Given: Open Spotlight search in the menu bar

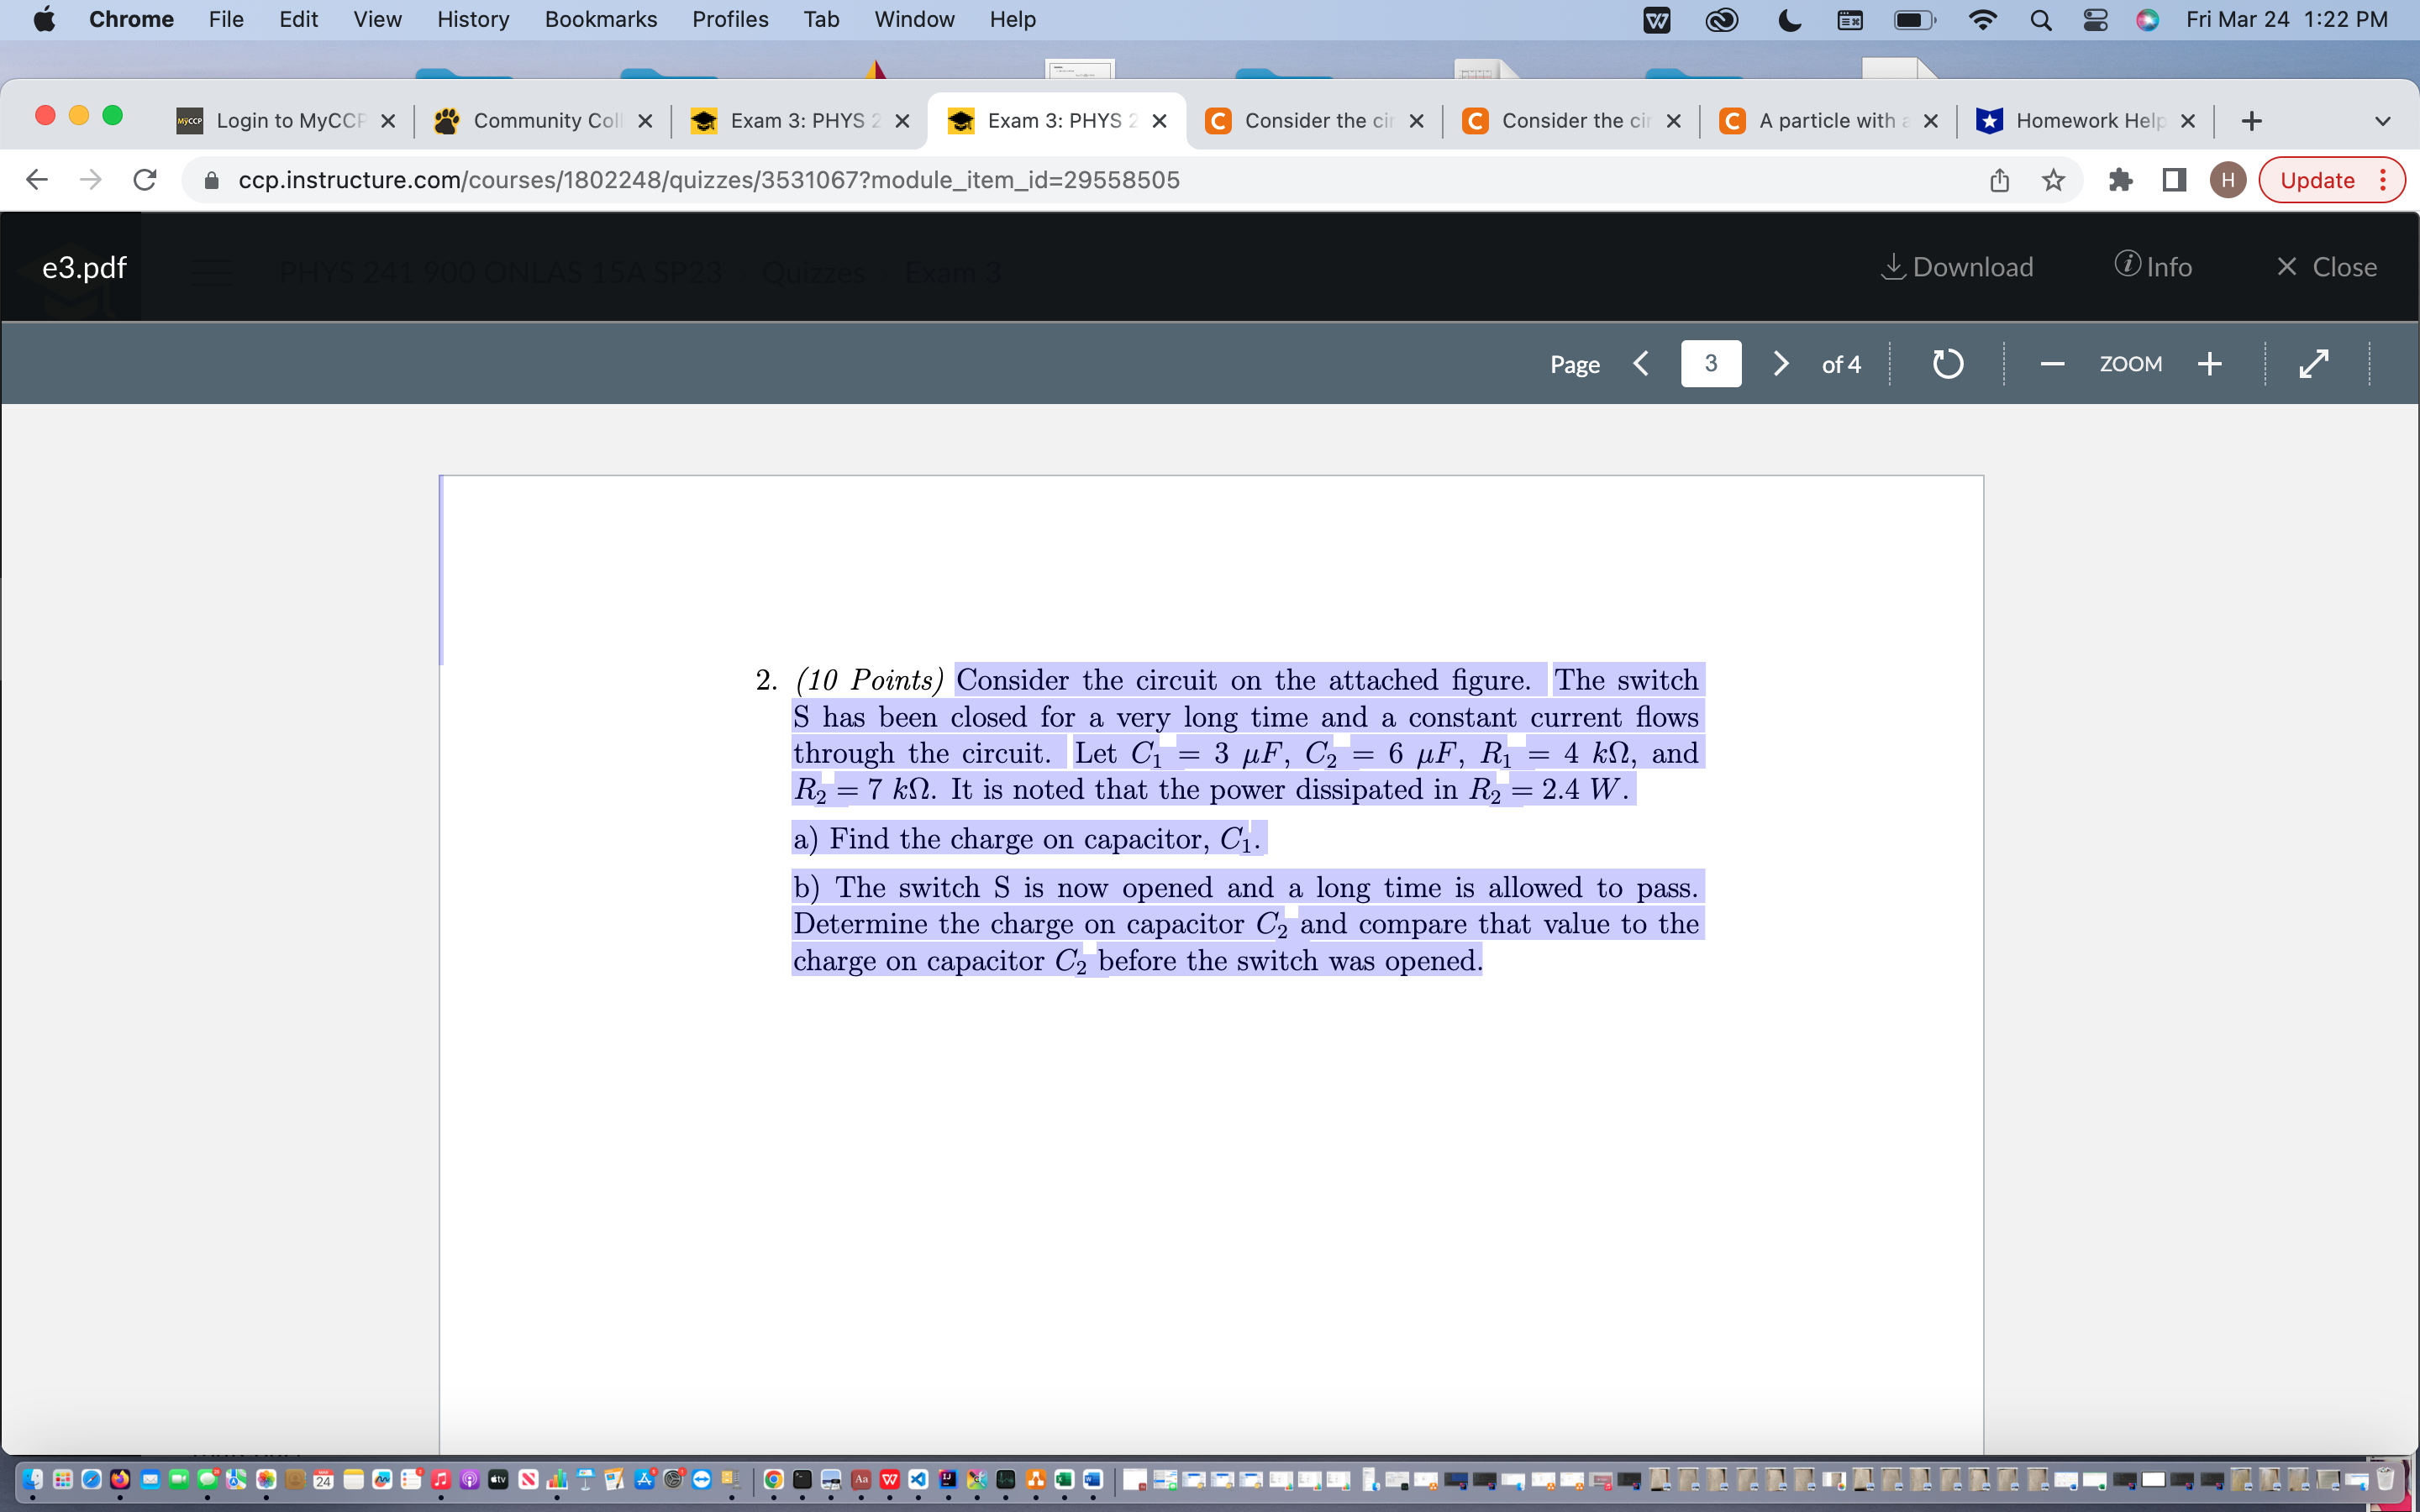Looking at the screenshot, I should click(x=2041, y=19).
